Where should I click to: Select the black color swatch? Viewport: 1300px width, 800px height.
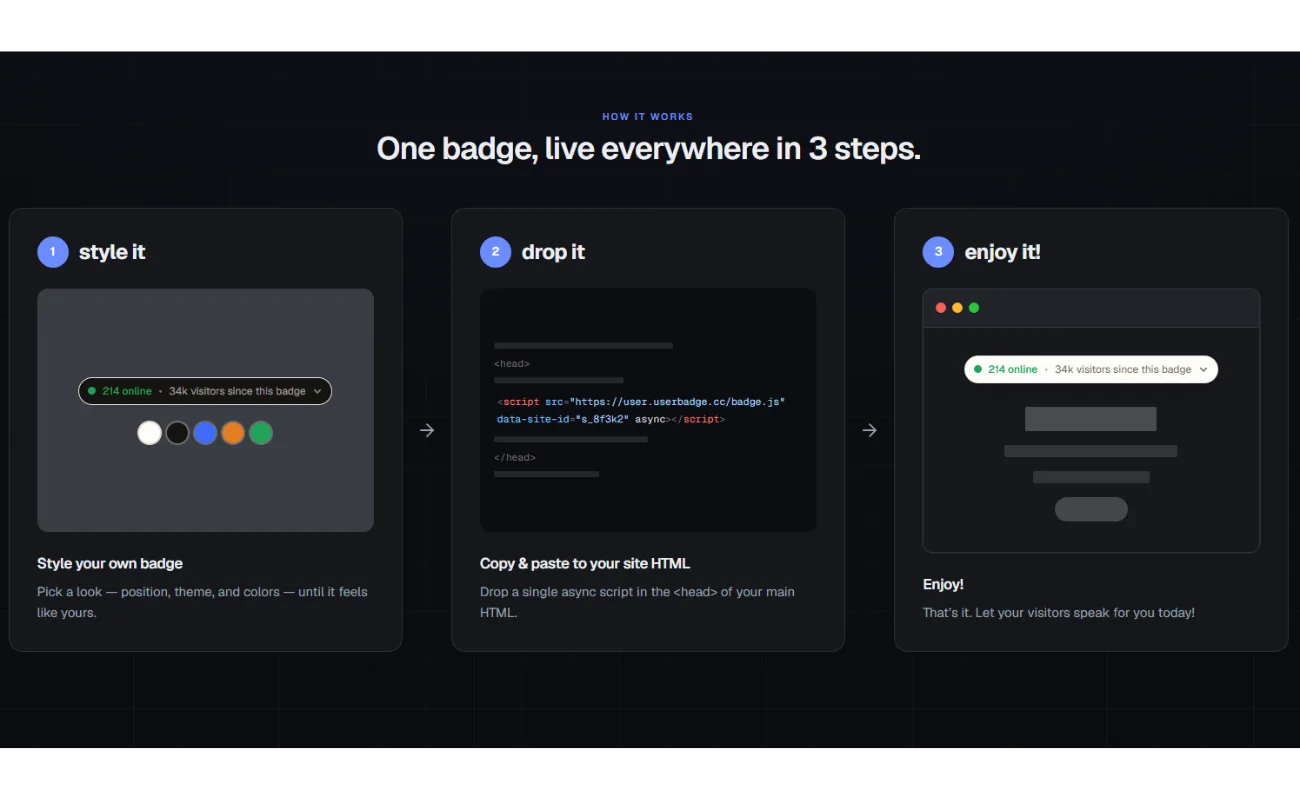177,433
